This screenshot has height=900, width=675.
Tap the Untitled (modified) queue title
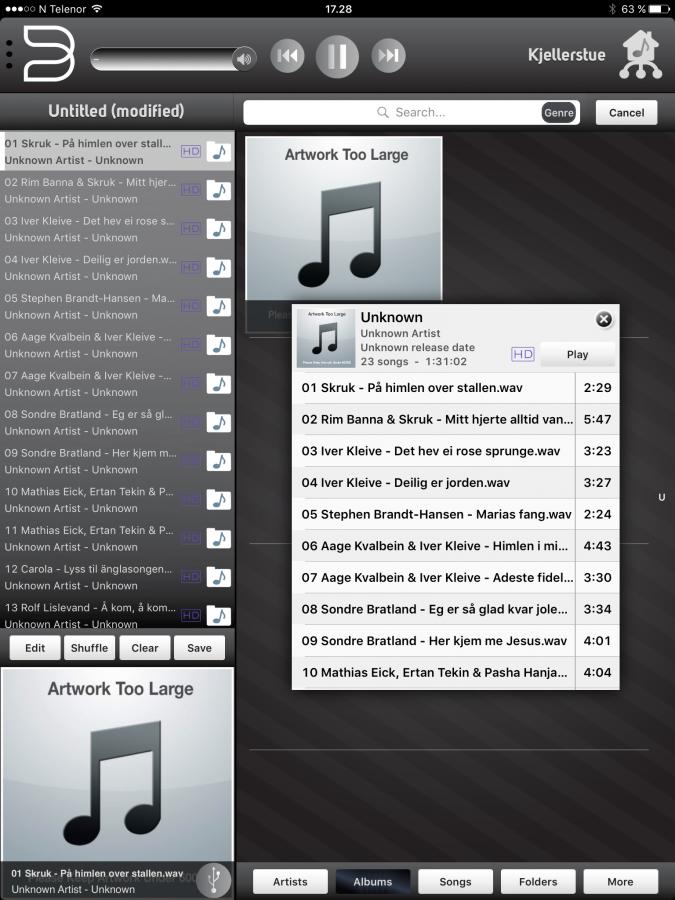pyautogui.click(x=116, y=111)
